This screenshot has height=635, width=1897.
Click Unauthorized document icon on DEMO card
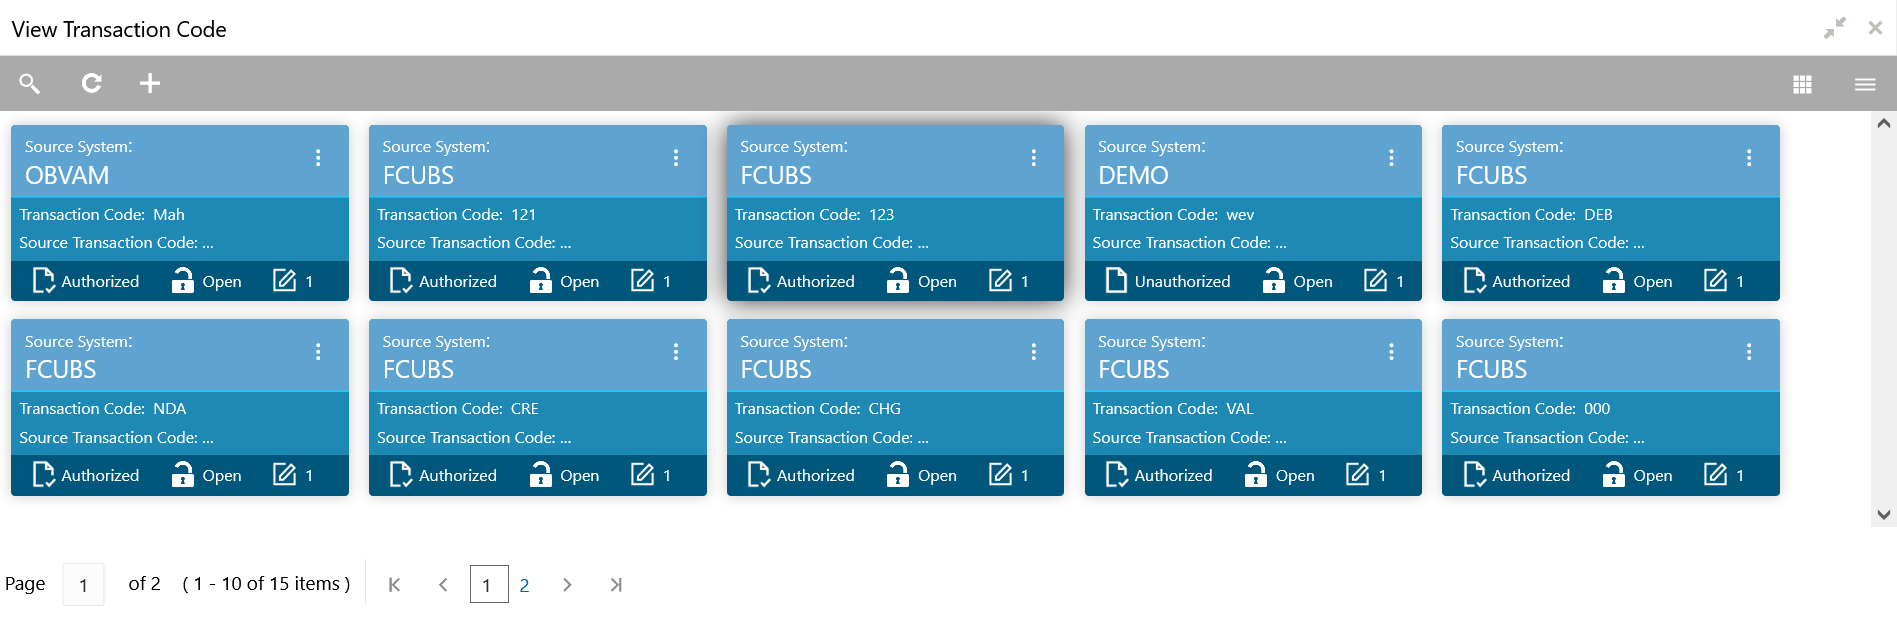click(1116, 281)
